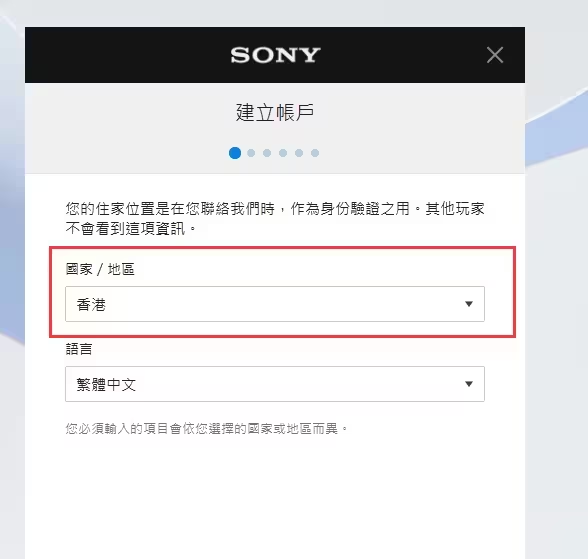Click the SONY logo in the header
This screenshot has height=559, width=588.
[275, 55]
